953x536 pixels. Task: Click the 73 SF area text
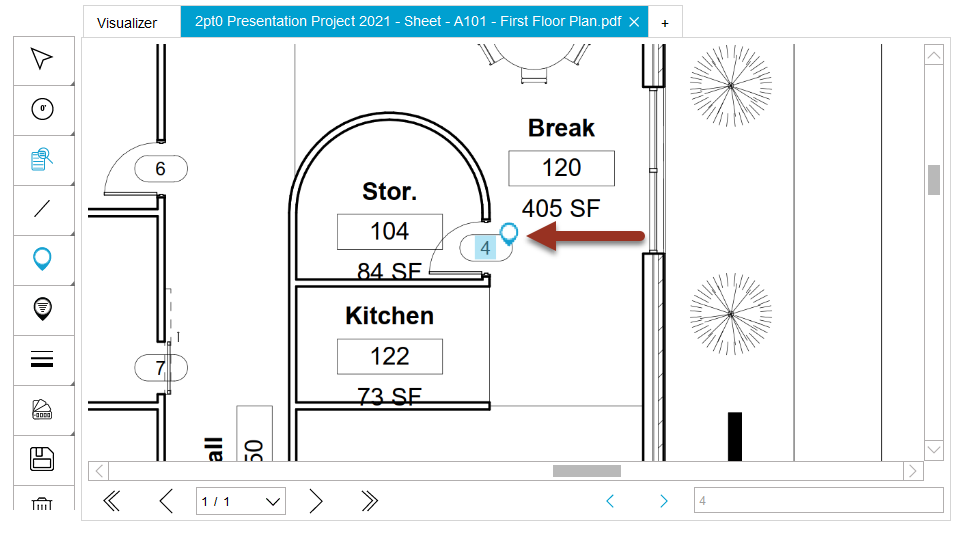pos(390,396)
